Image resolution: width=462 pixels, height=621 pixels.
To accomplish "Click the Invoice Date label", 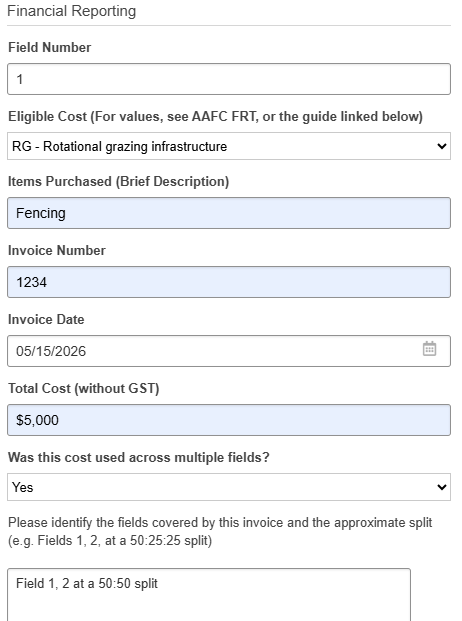I will click(x=46, y=319).
